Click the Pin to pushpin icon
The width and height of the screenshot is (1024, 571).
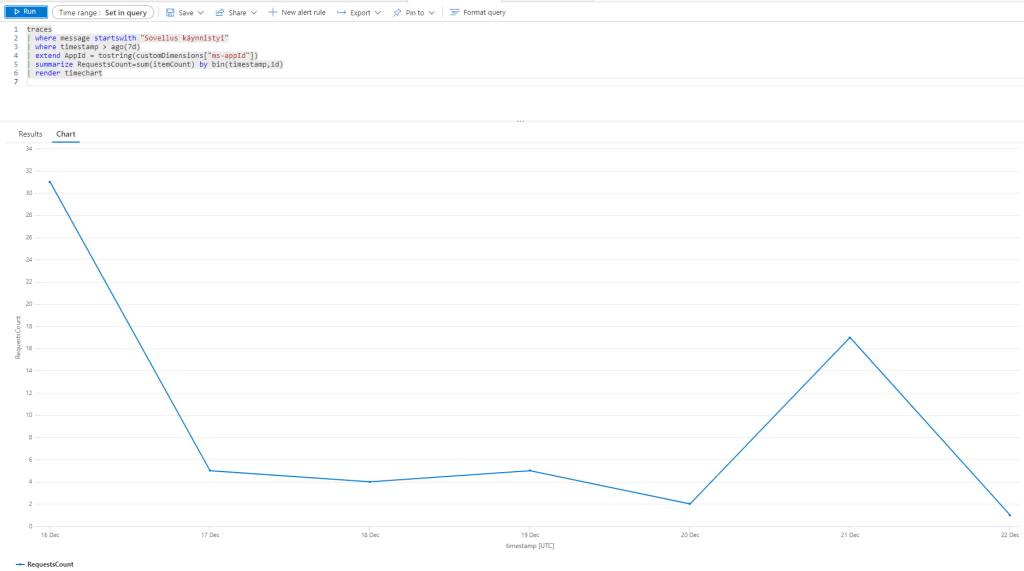[x=397, y=12]
